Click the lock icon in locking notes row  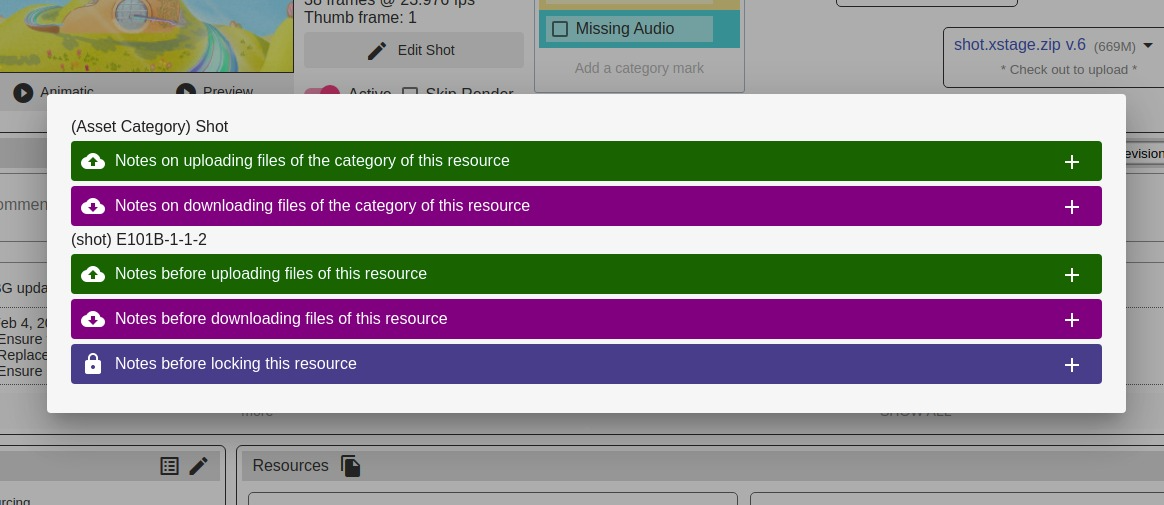point(93,364)
